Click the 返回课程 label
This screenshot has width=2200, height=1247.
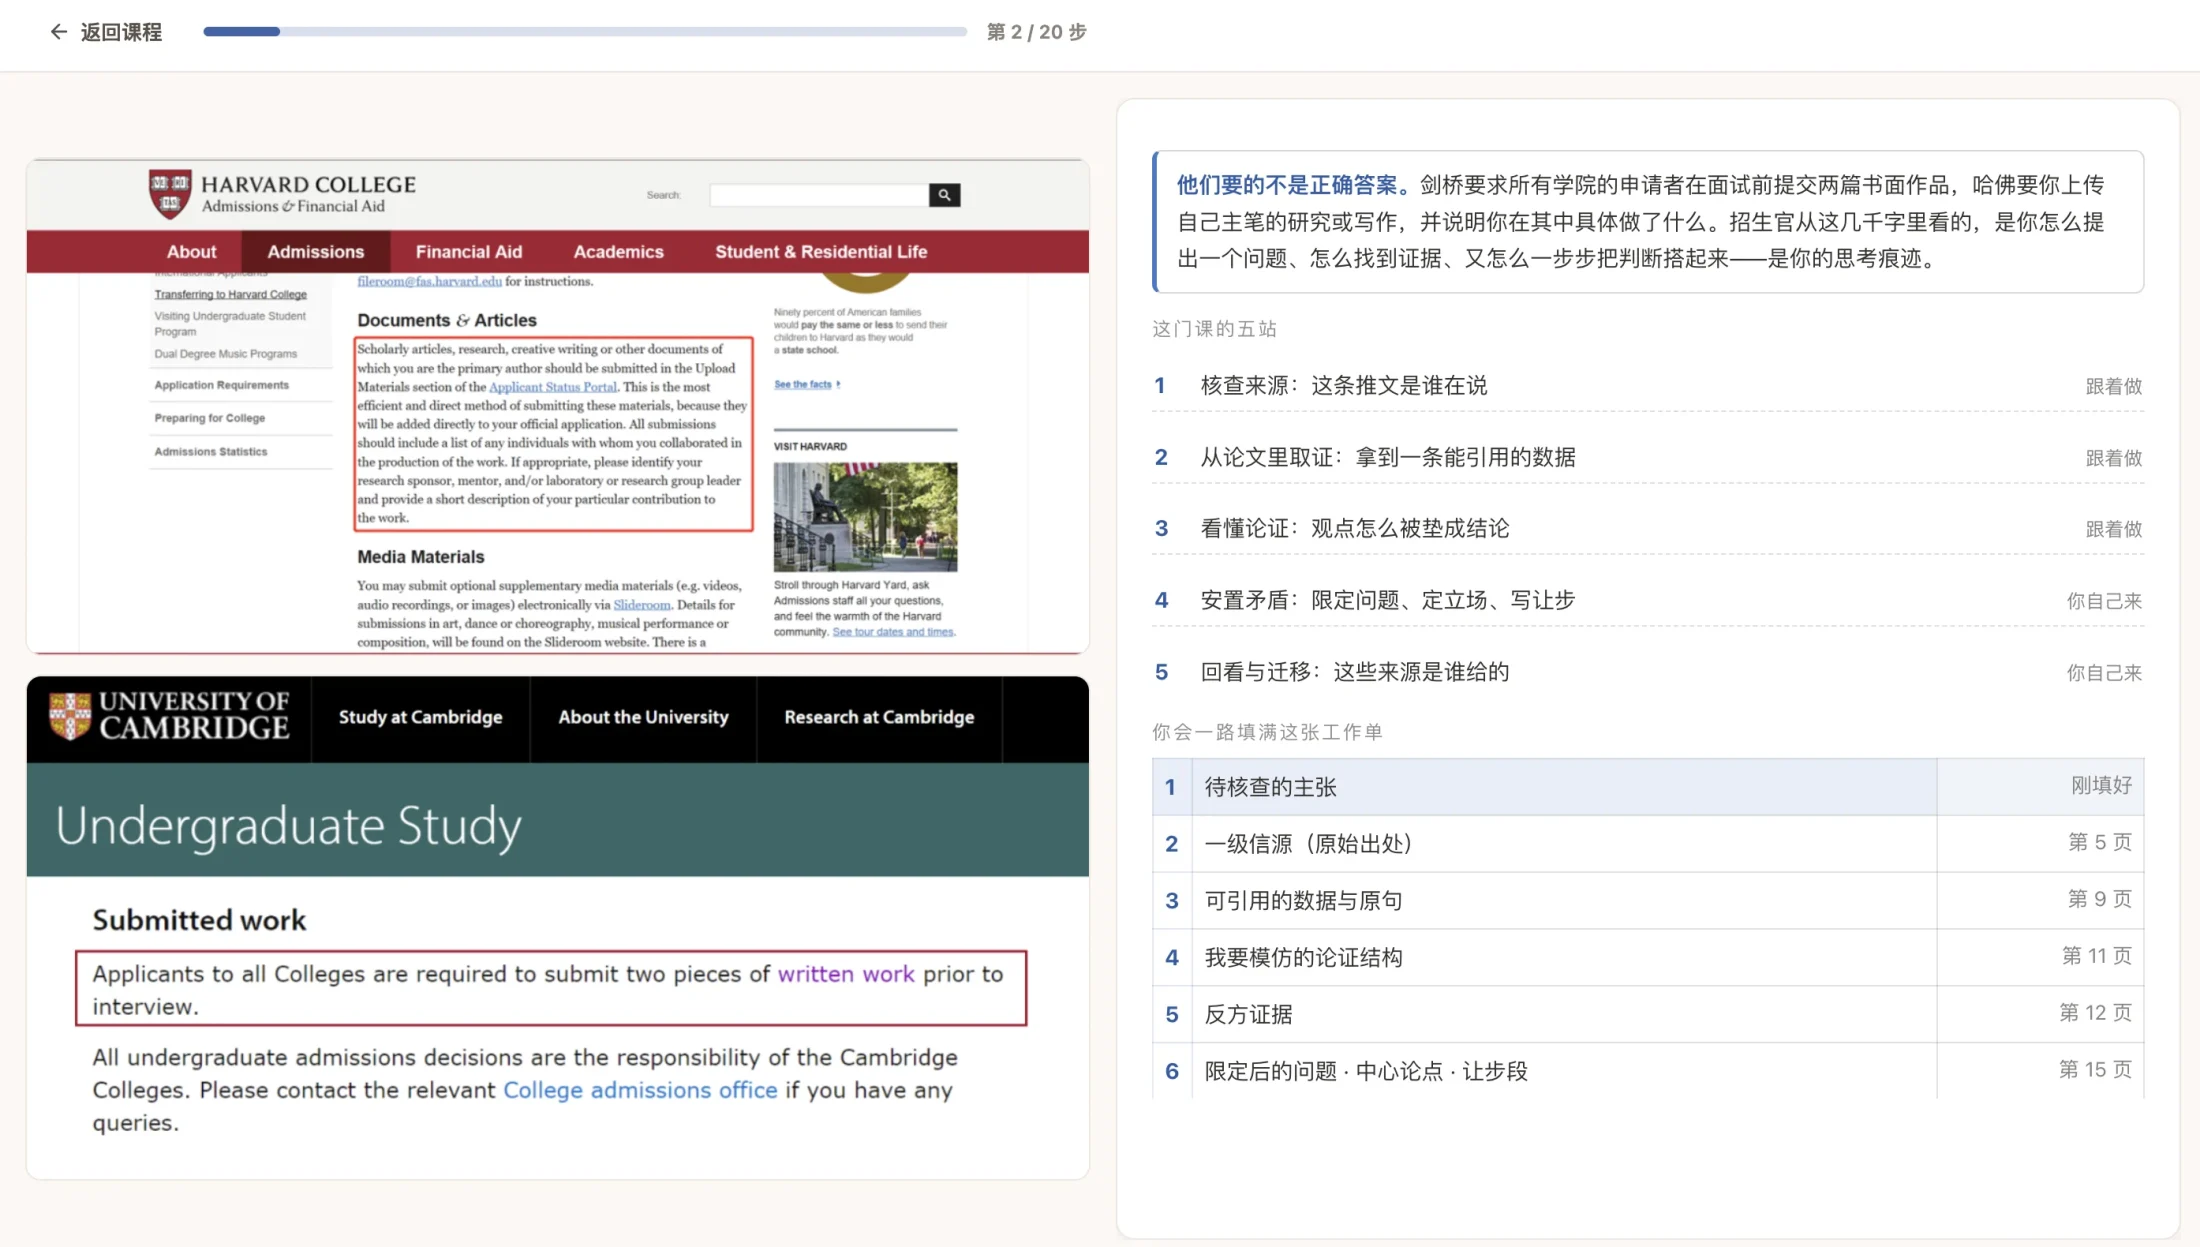point(121,32)
